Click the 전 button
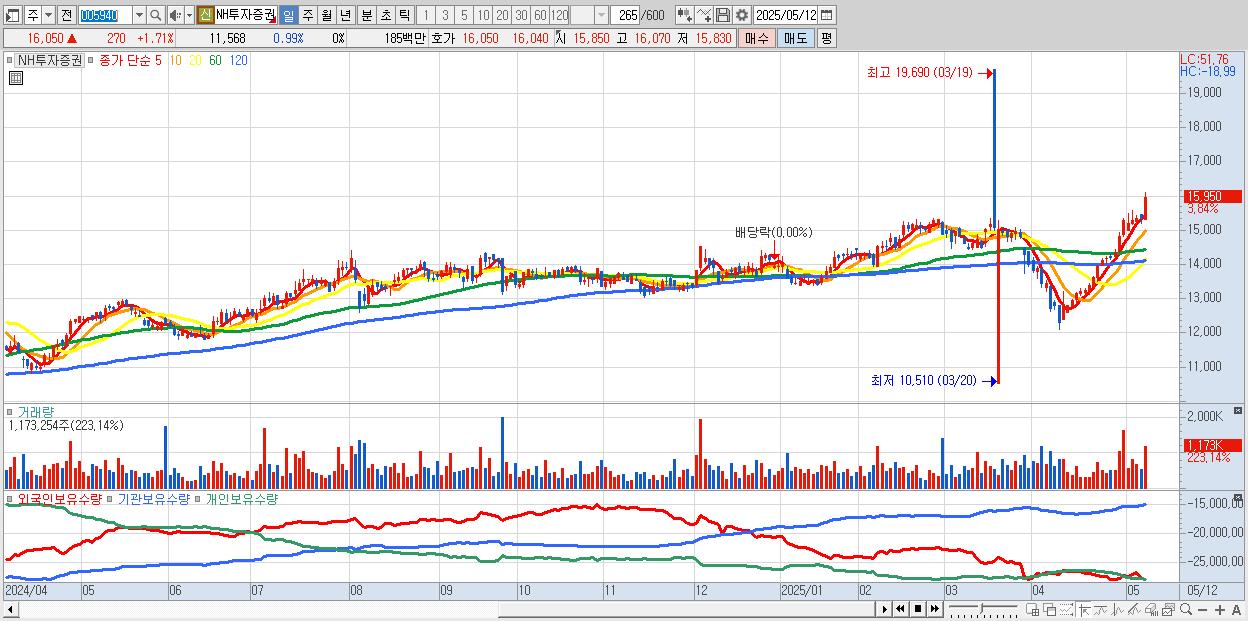The height and width of the screenshot is (621, 1248). (x=66, y=15)
